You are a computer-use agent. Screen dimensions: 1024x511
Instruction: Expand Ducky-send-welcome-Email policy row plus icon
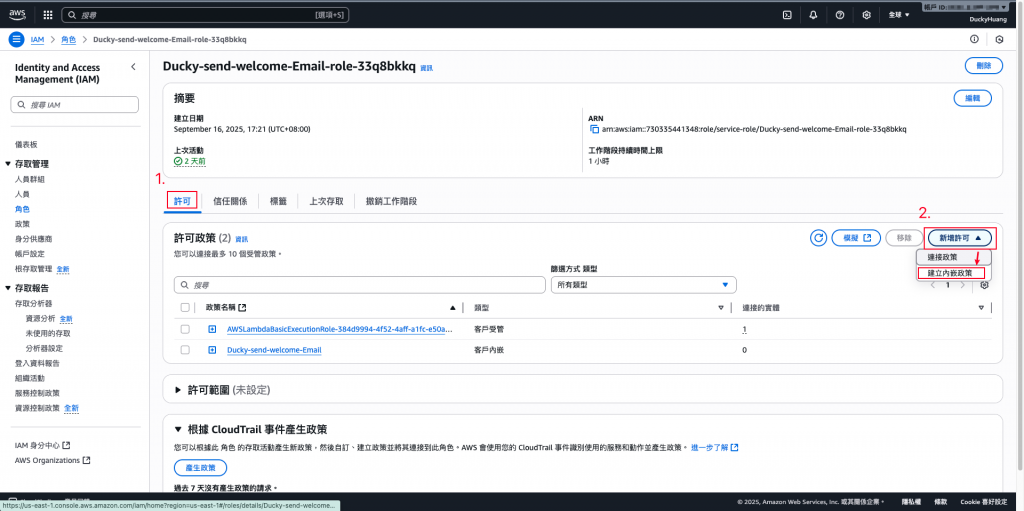click(x=212, y=350)
